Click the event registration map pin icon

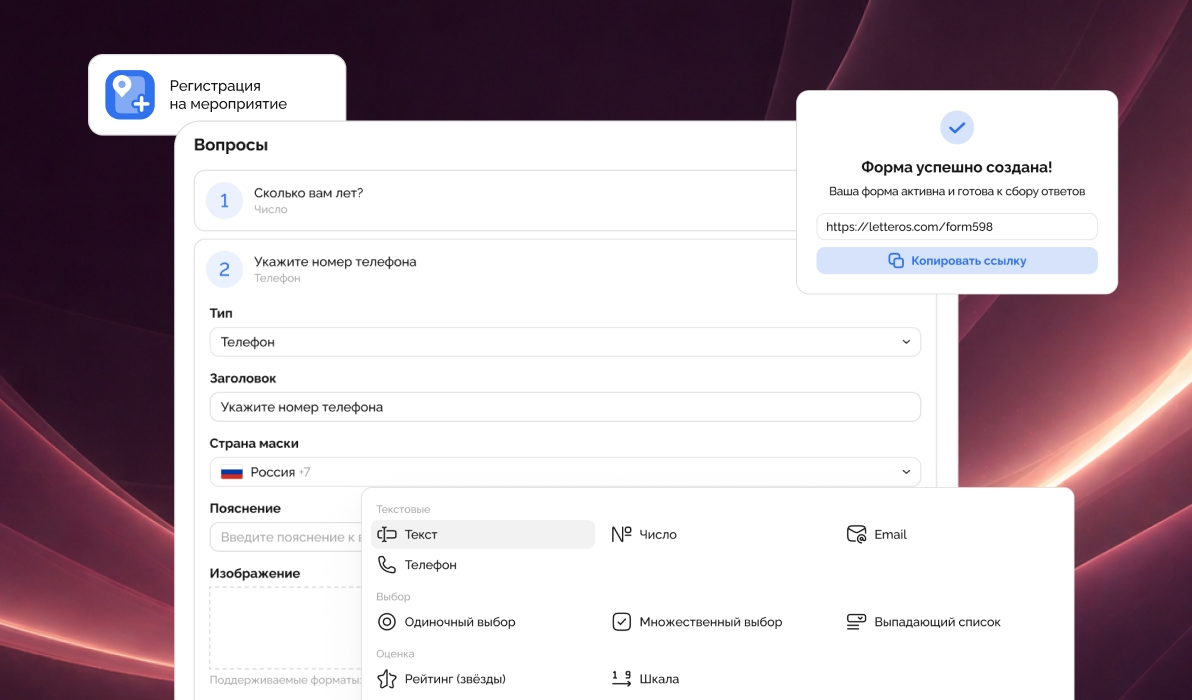click(130, 95)
